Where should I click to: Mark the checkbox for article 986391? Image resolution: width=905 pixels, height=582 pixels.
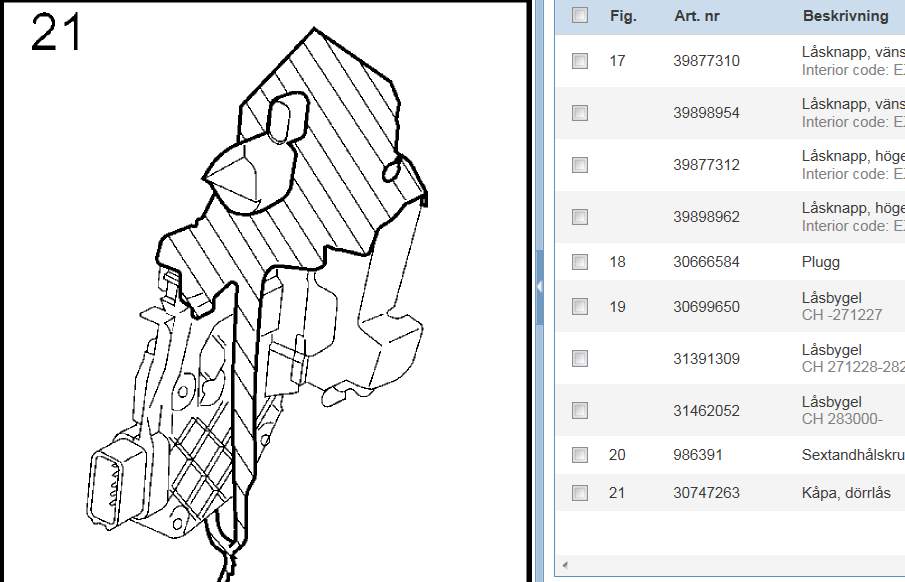(x=580, y=455)
